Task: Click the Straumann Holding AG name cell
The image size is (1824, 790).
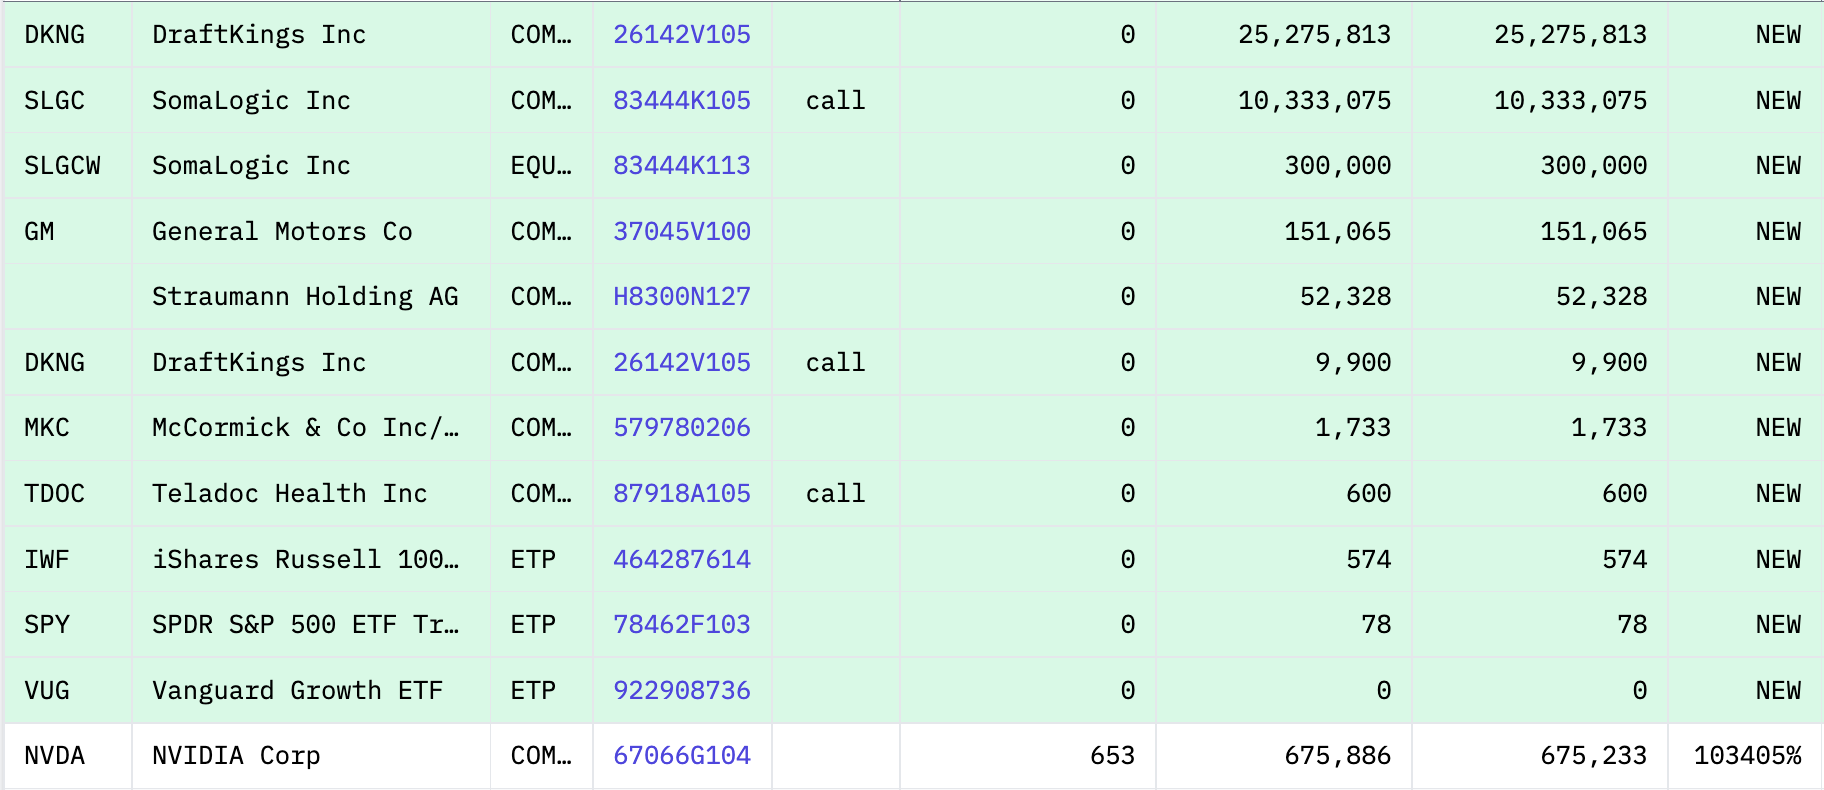Action: [305, 297]
